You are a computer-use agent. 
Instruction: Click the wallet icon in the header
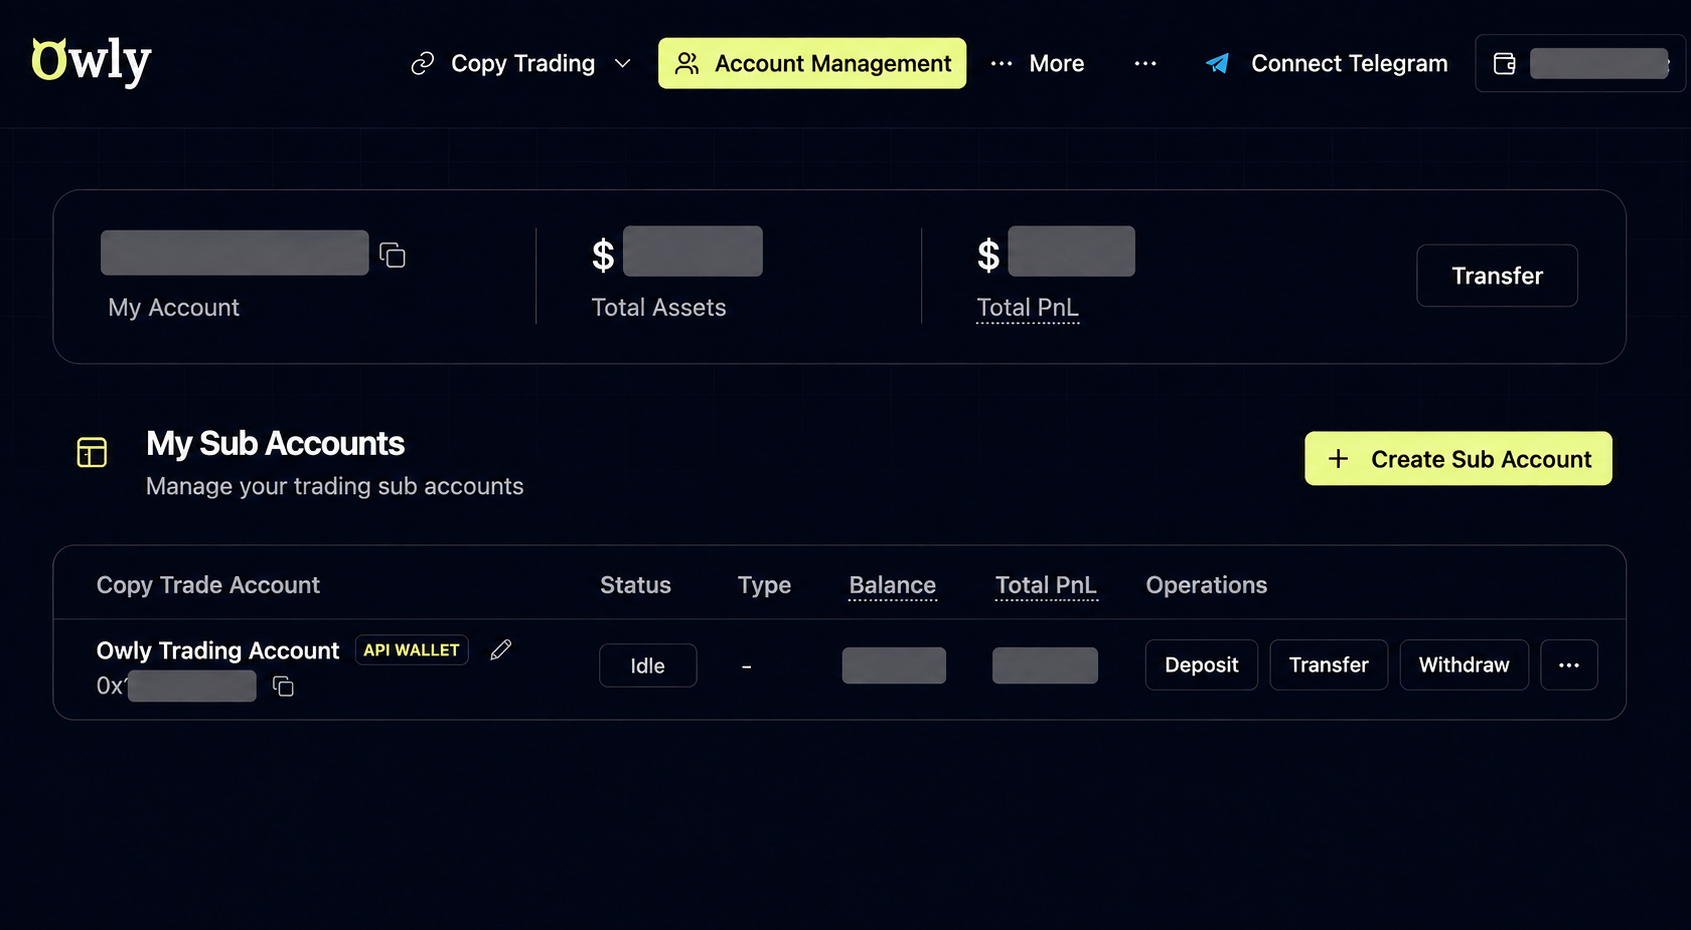point(1504,63)
